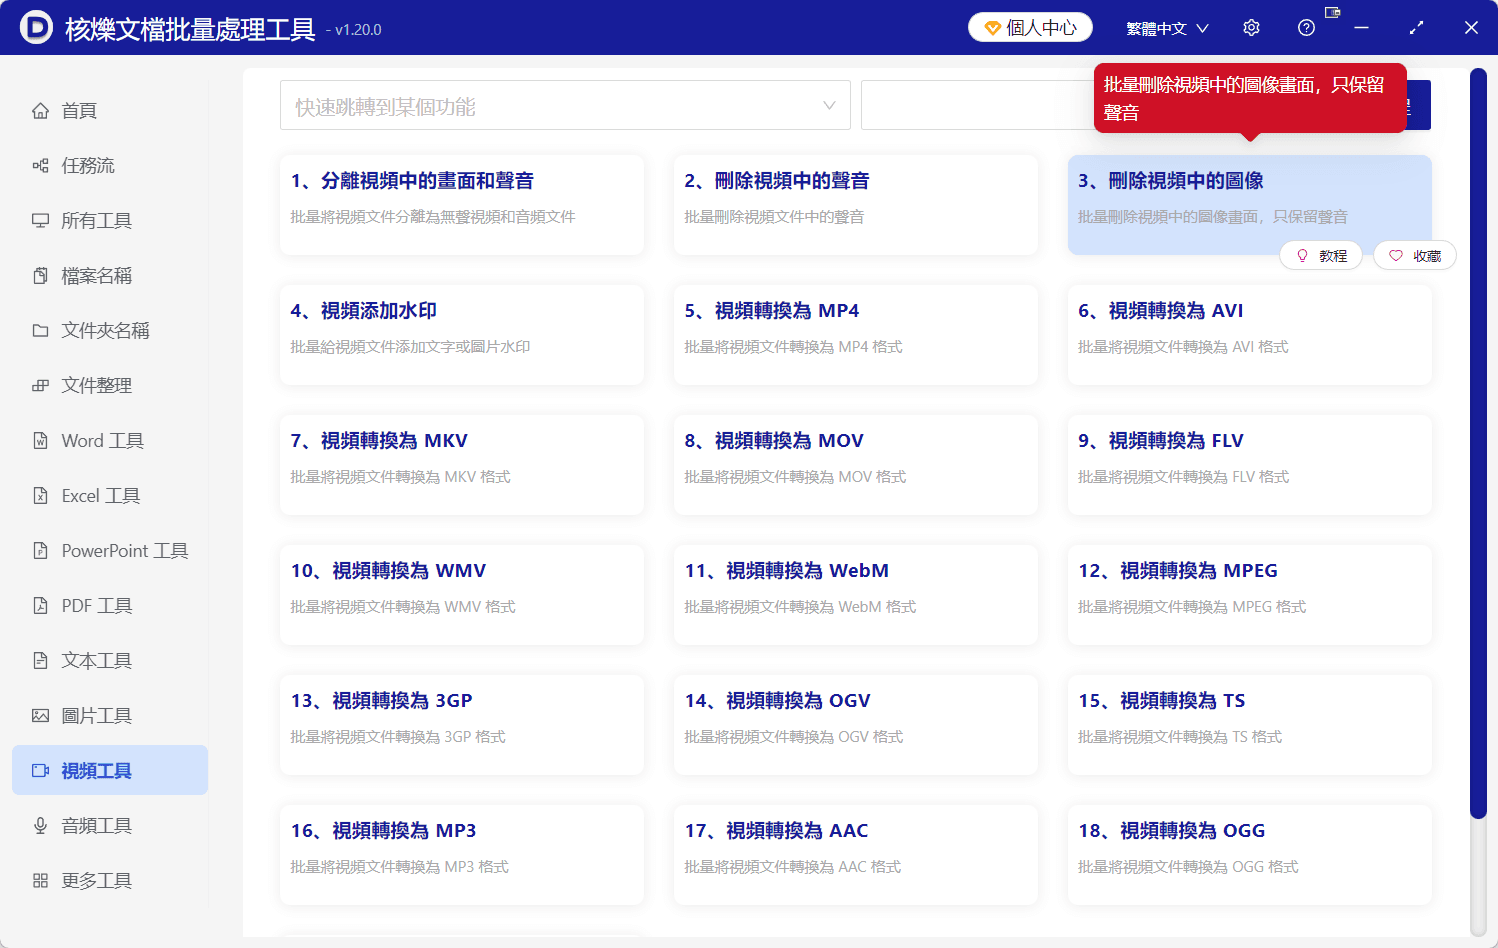Launch 5、視頻轉換為 MP4

click(856, 335)
